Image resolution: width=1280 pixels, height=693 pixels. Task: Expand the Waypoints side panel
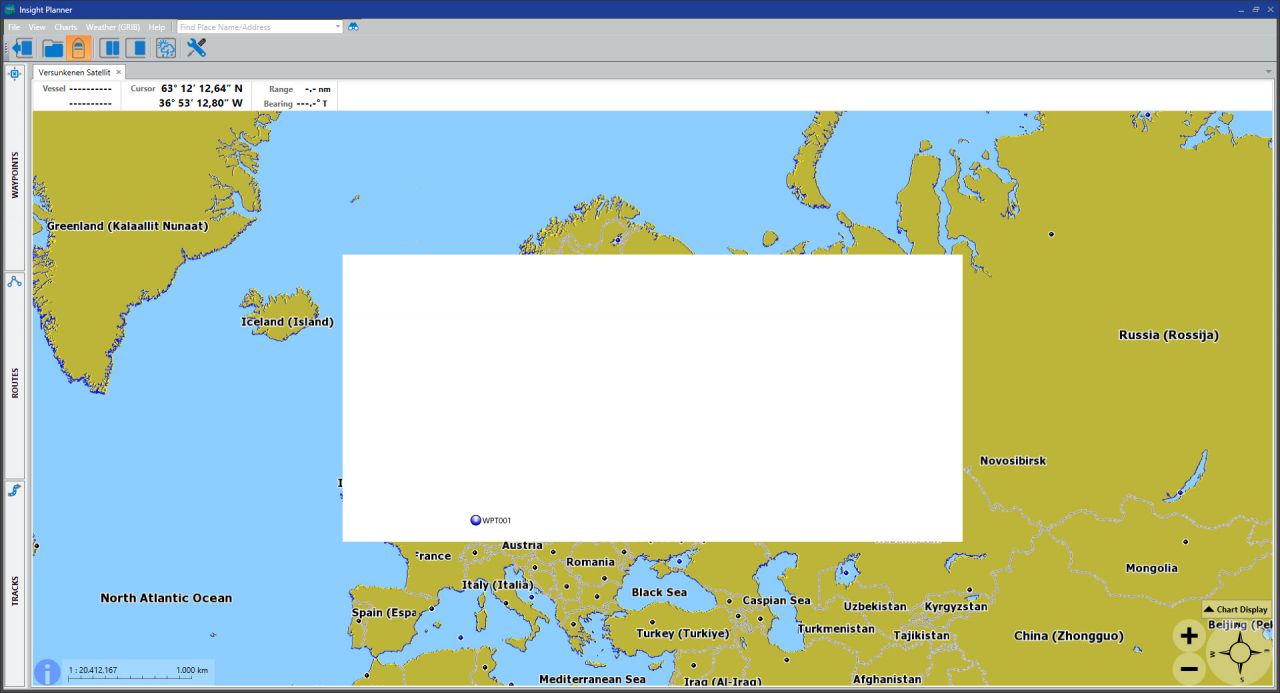click(x=15, y=175)
